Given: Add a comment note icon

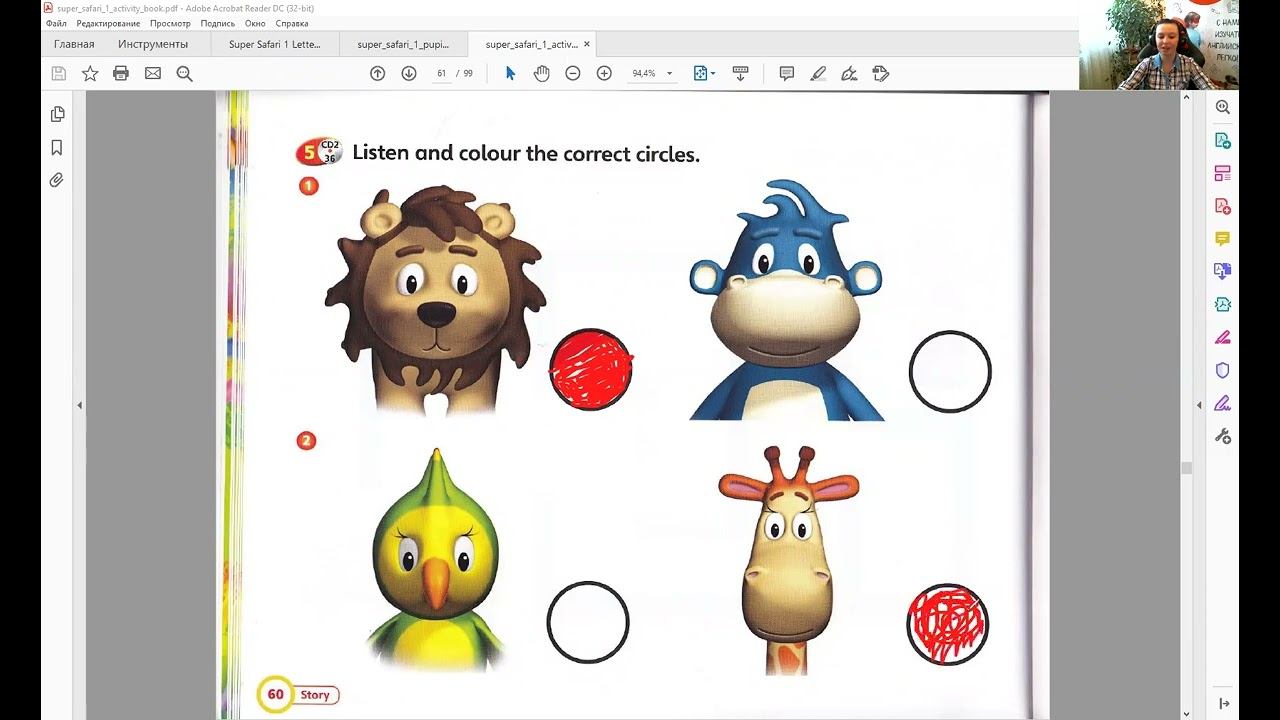Looking at the screenshot, I should [787, 73].
